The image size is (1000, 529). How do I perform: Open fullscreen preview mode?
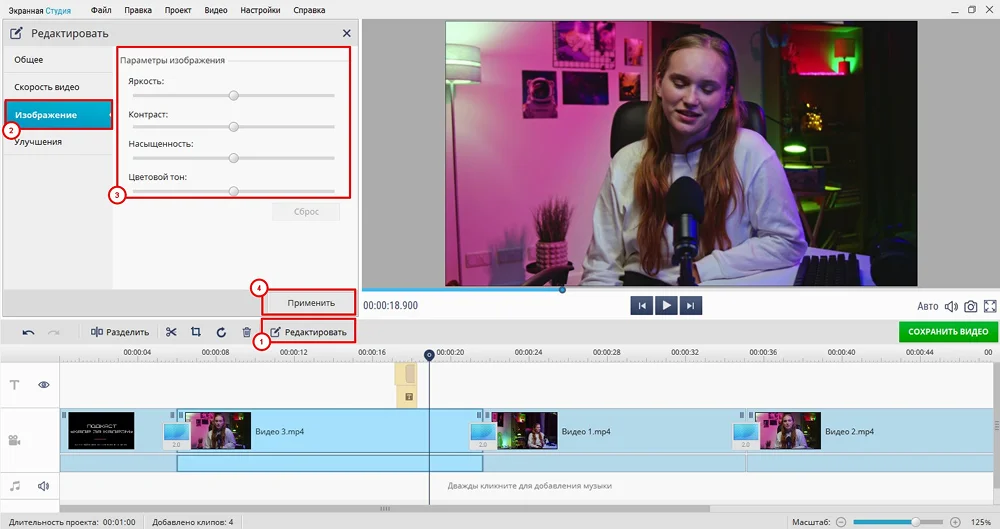(990, 306)
